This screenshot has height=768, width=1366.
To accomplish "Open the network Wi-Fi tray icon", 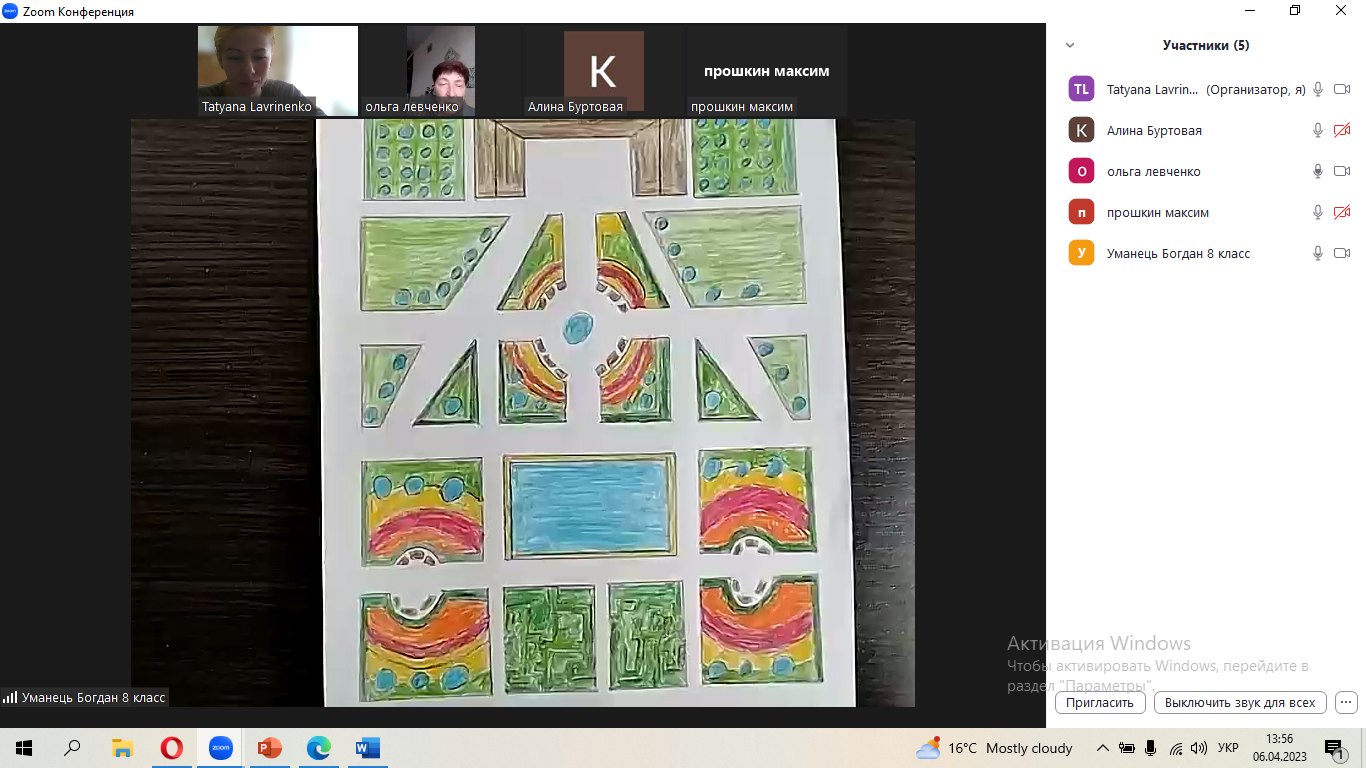I will [1176, 748].
